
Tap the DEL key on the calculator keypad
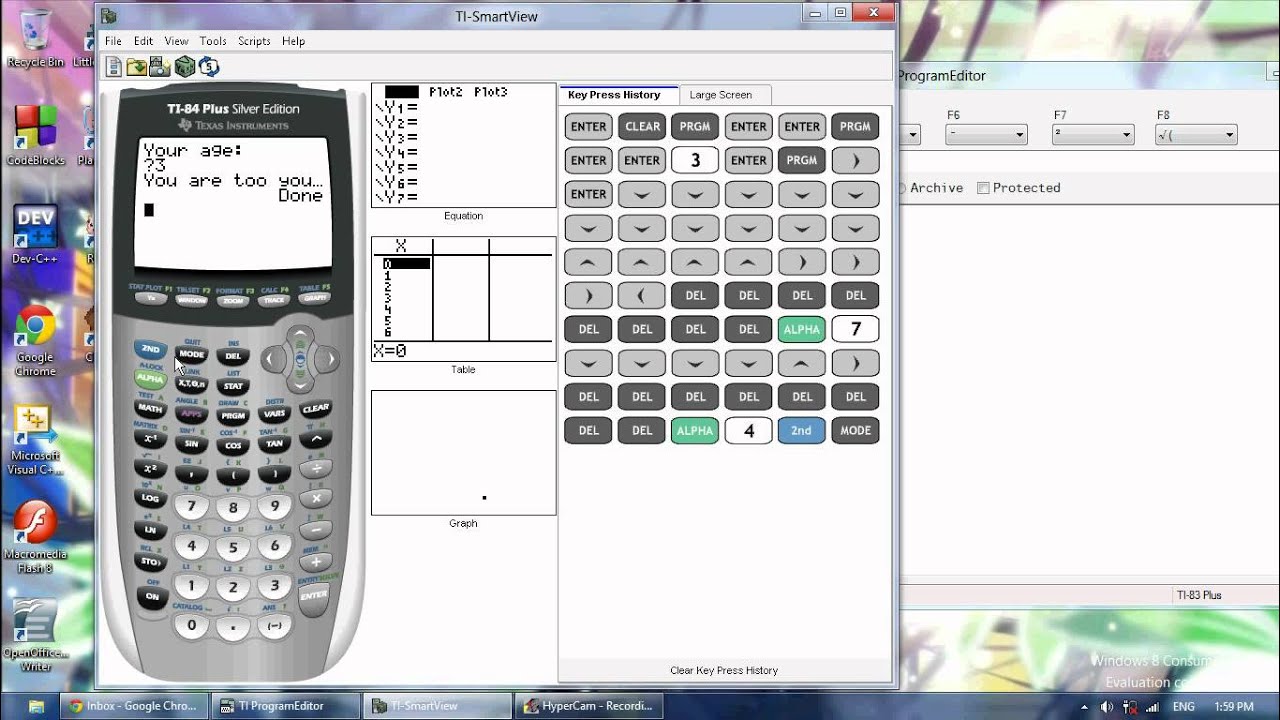[233, 356]
